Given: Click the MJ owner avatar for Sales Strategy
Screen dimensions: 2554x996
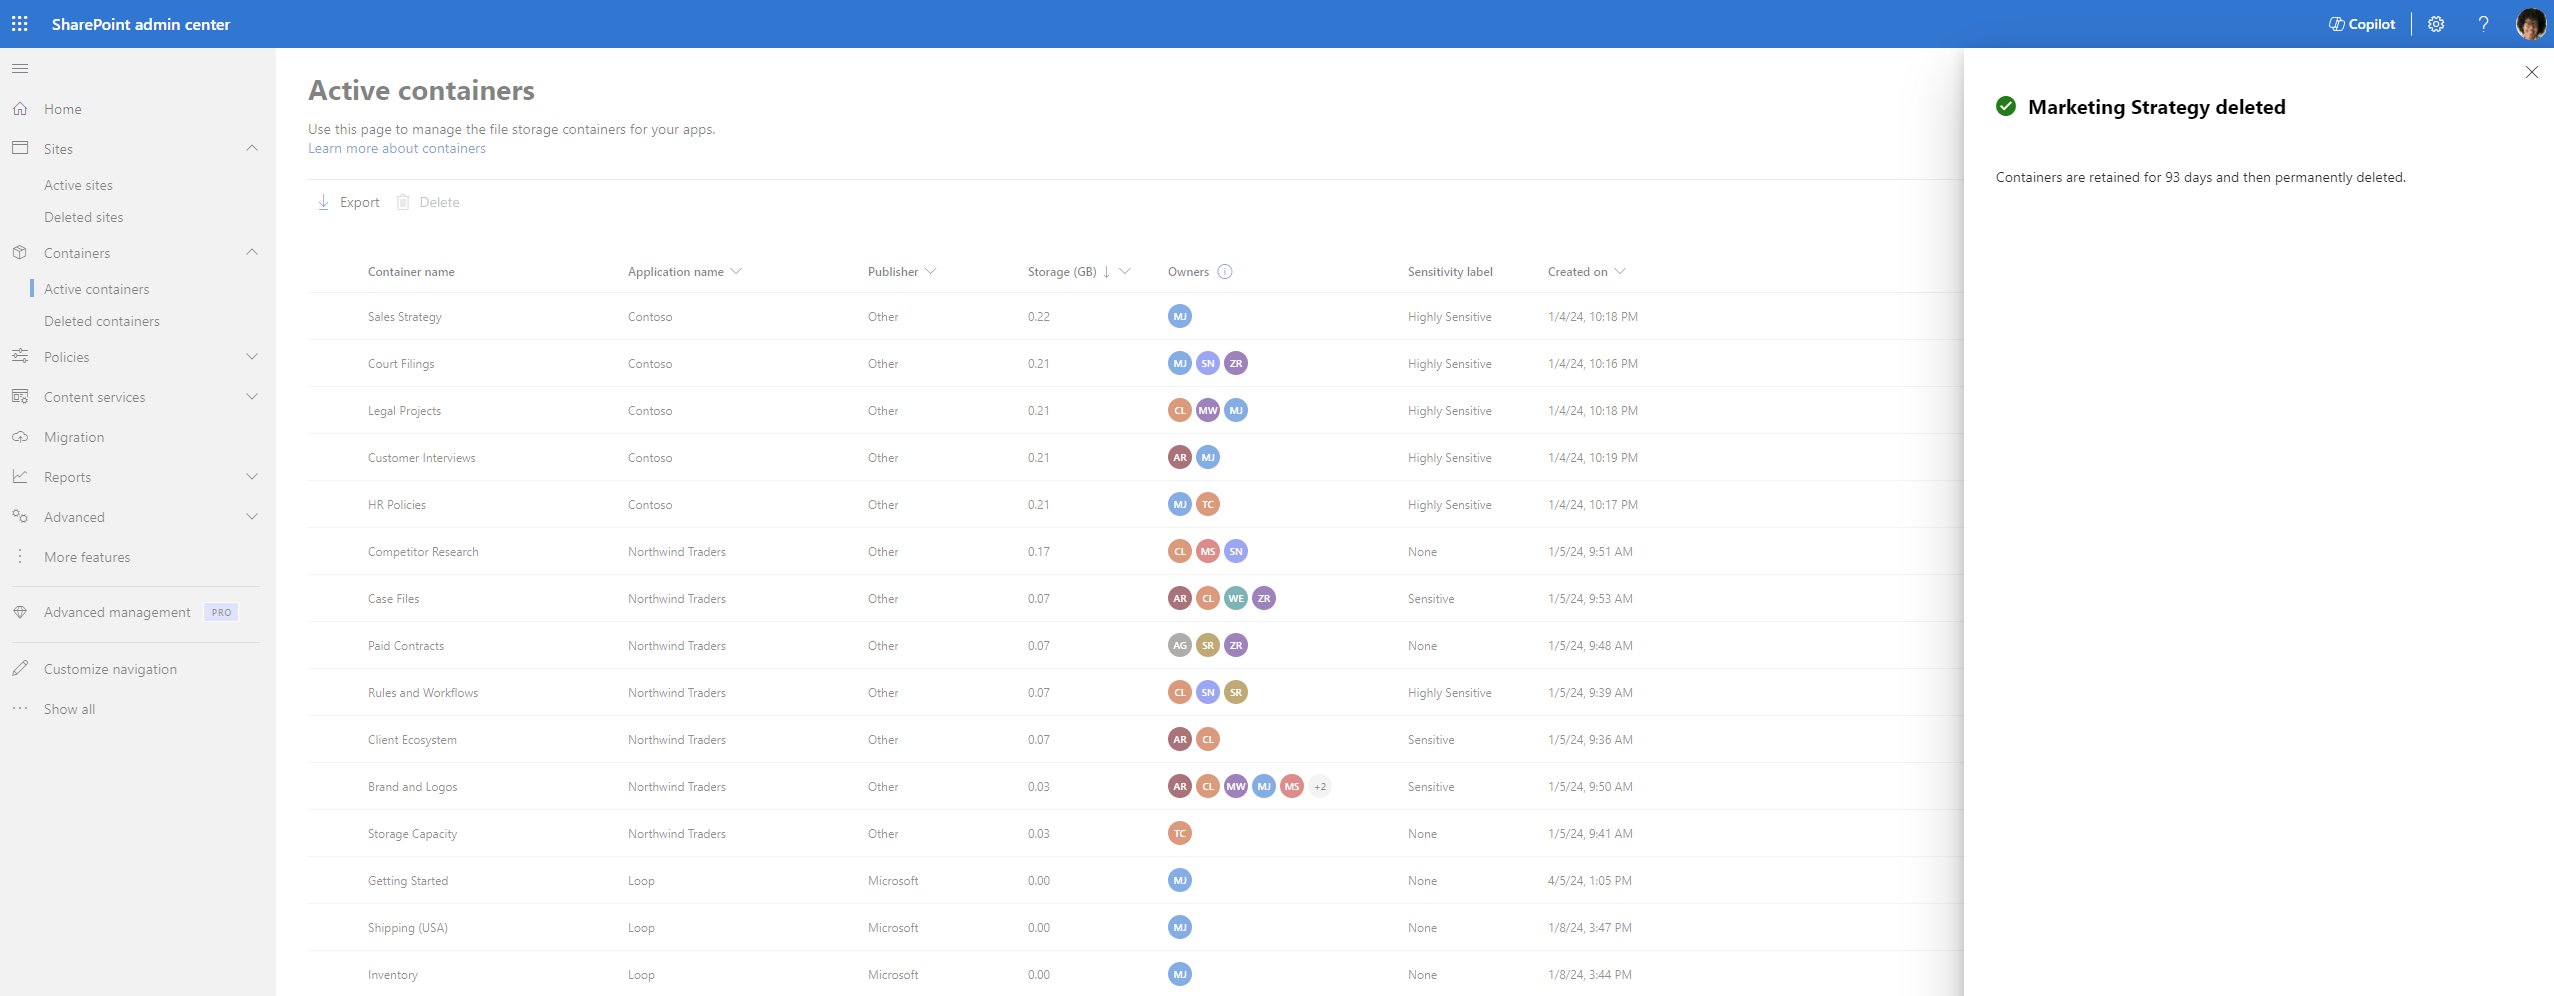Looking at the screenshot, I should point(1180,317).
